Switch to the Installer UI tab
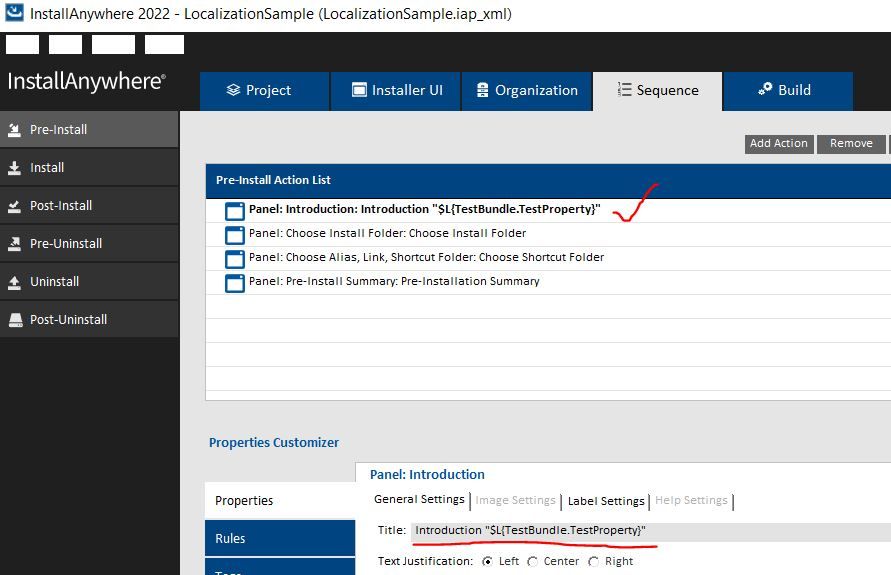The image size is (891, 575). pos(395,91)
